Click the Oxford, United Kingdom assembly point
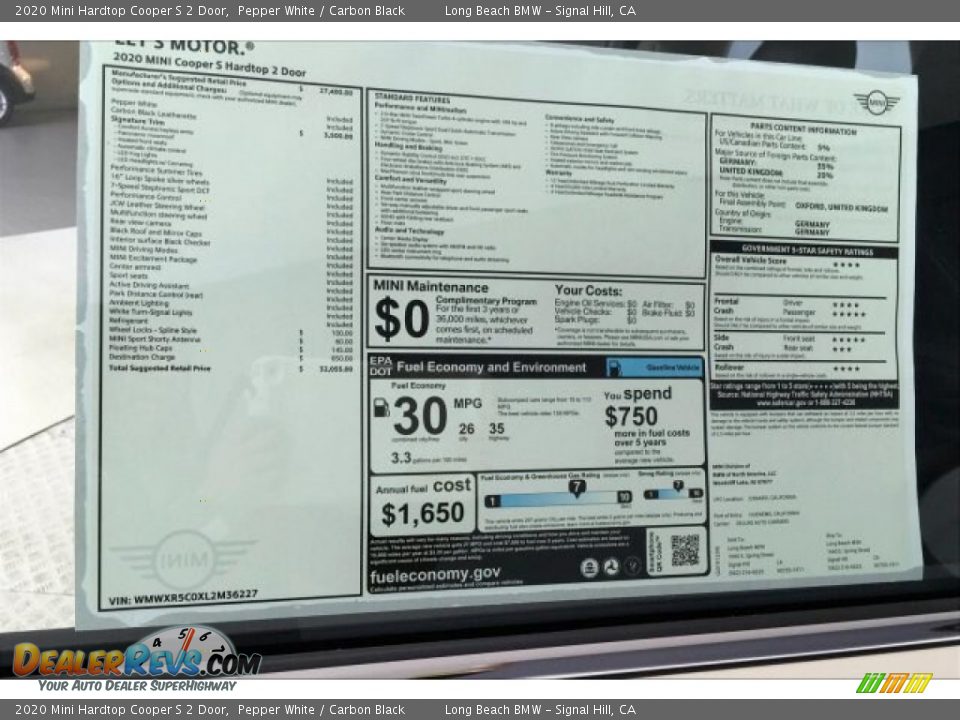 (x=841, y=208)
